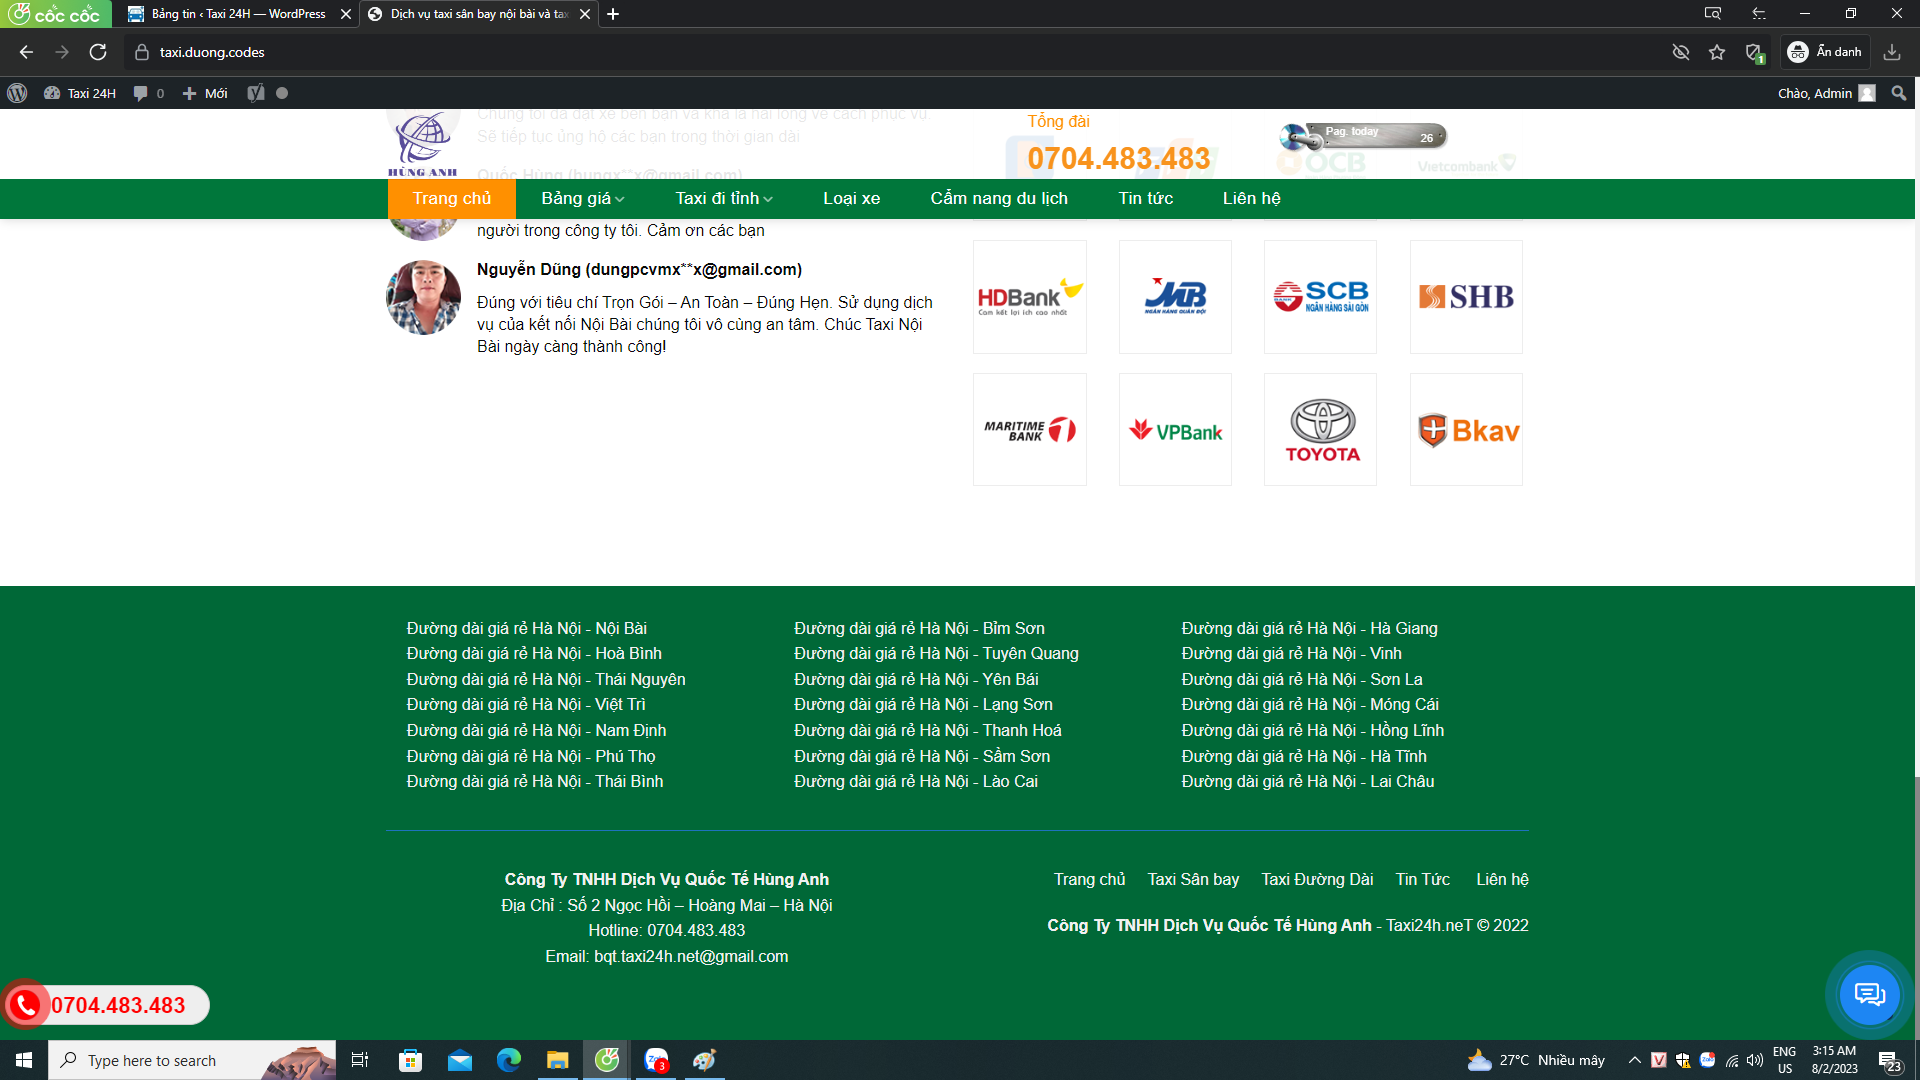
Task: Show hidden system tray icons chevron
Action: coord(1634,1060)
